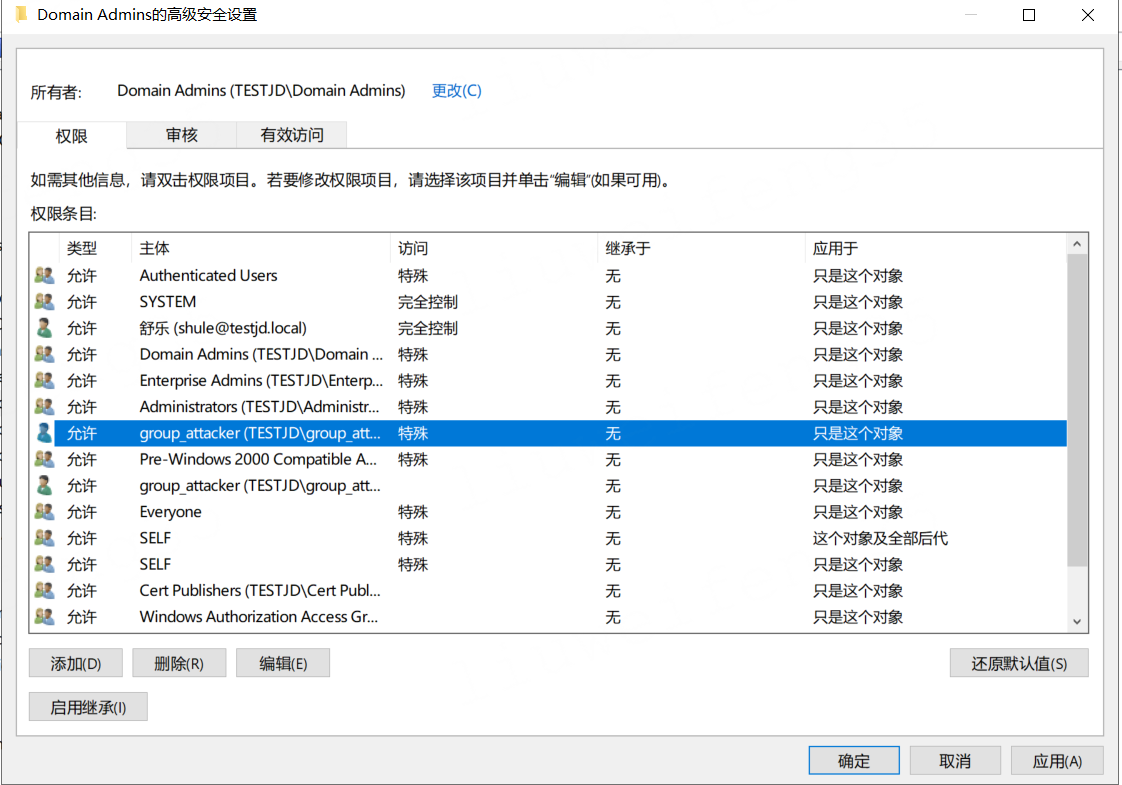1122x785 pixels.
Task: Click the scroll down arrow of permission list
Action: point(1077,621)
